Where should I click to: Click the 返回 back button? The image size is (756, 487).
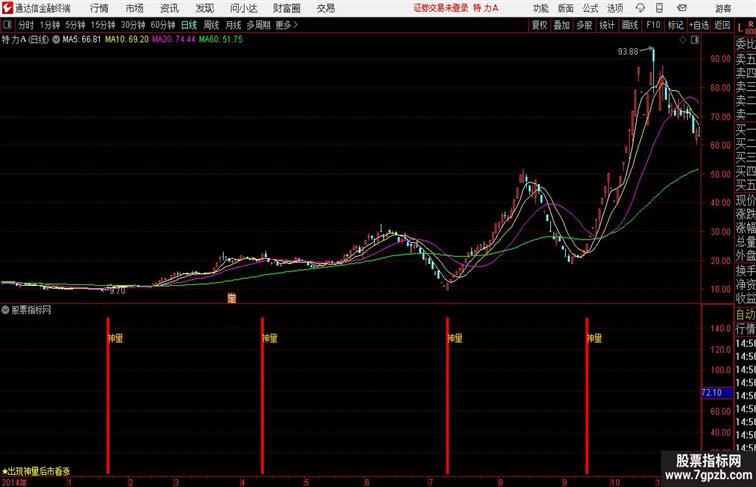click(x=722, y=25)
